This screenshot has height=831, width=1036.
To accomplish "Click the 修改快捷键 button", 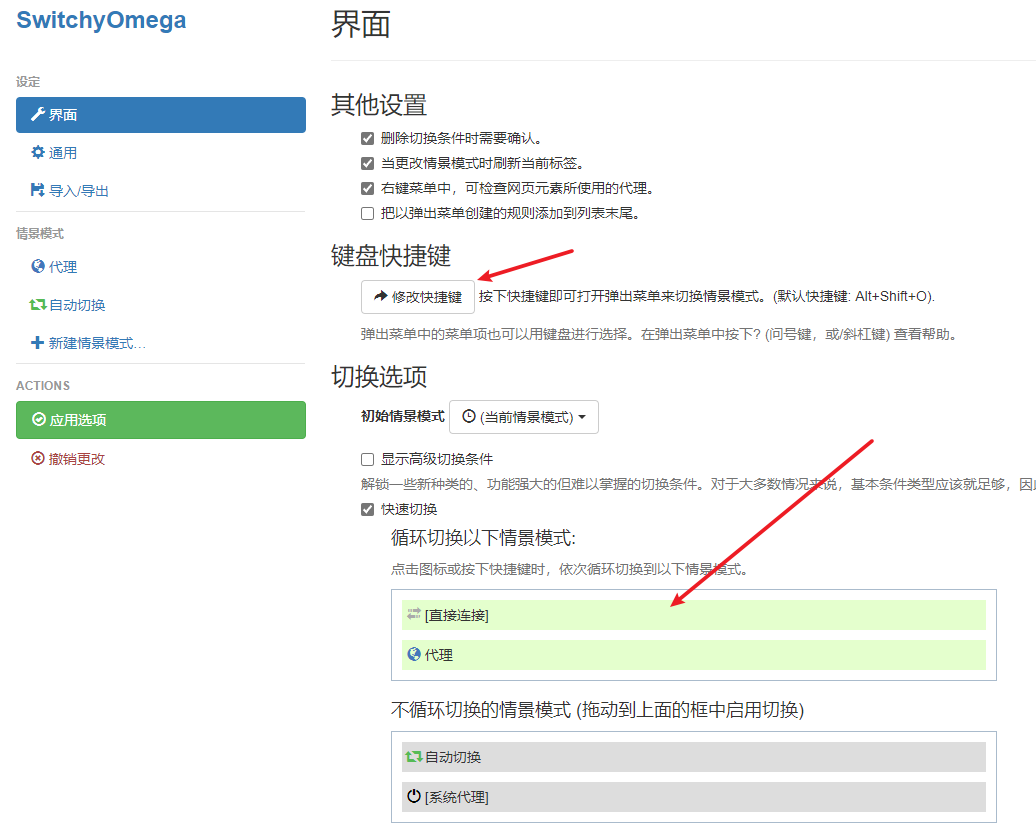I will (x=418, y=297).
